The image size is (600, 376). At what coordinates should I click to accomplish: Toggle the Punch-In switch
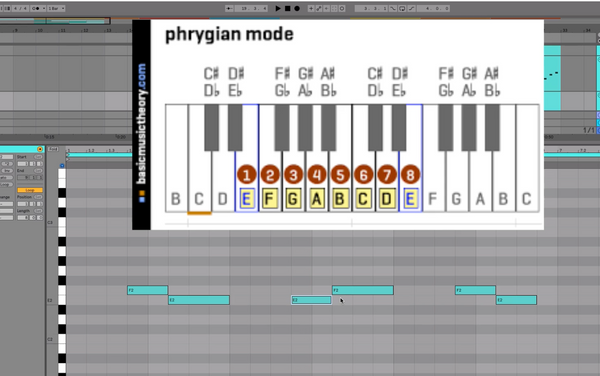[x=393, y=8]
